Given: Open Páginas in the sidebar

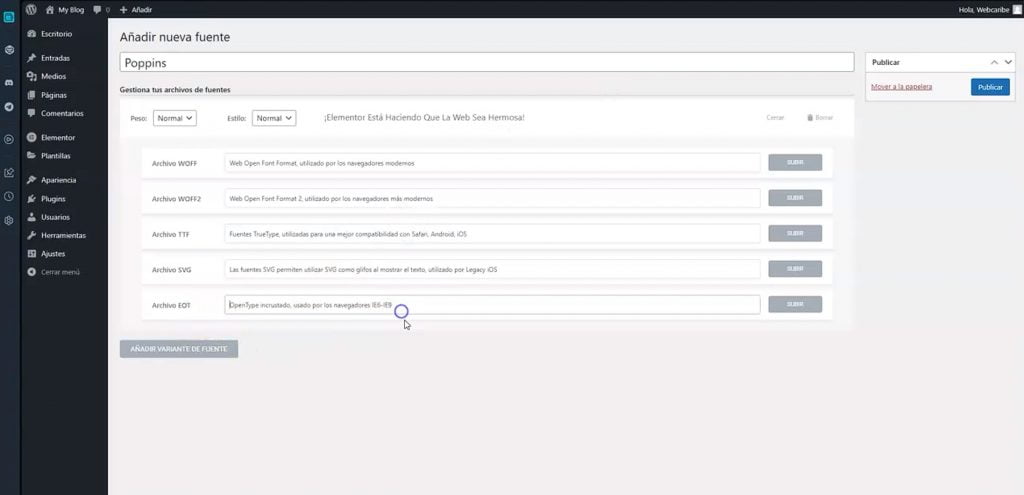Looking at the screenshot, I should [54, 95].
